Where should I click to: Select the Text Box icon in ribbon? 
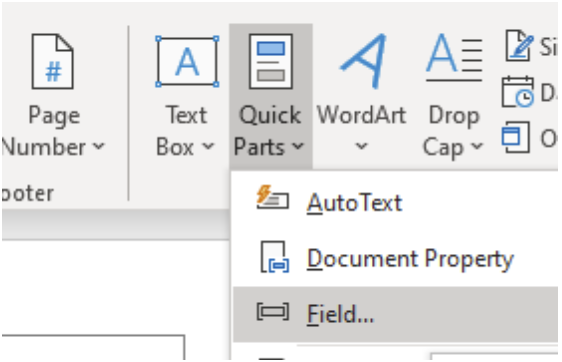click(187, 62)
